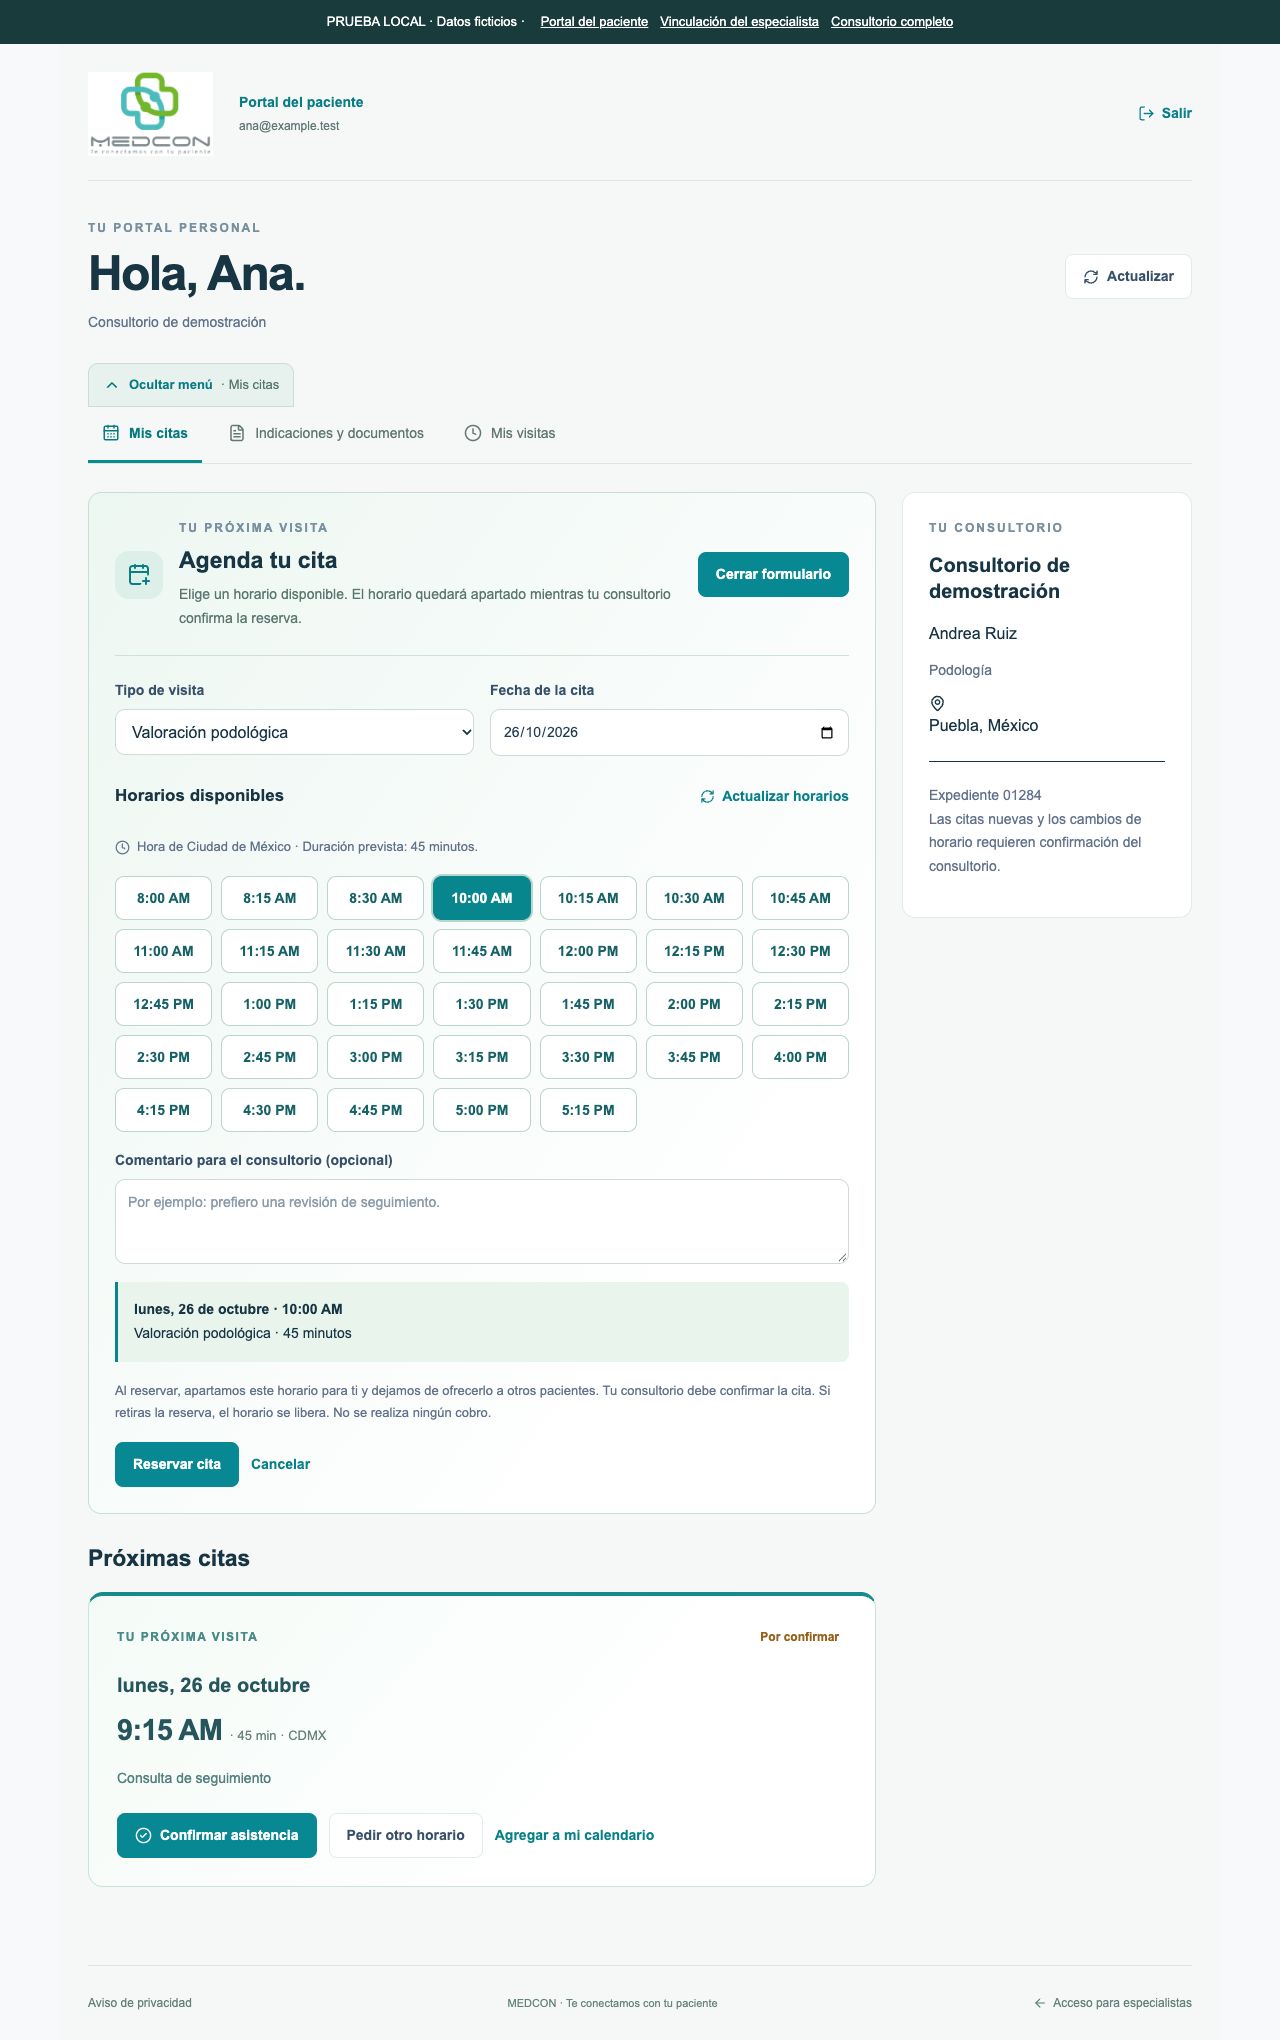Open the Vinculación del especialista link
Image resolution: width=1280 pixels, height=2040 pixels.
739,22
